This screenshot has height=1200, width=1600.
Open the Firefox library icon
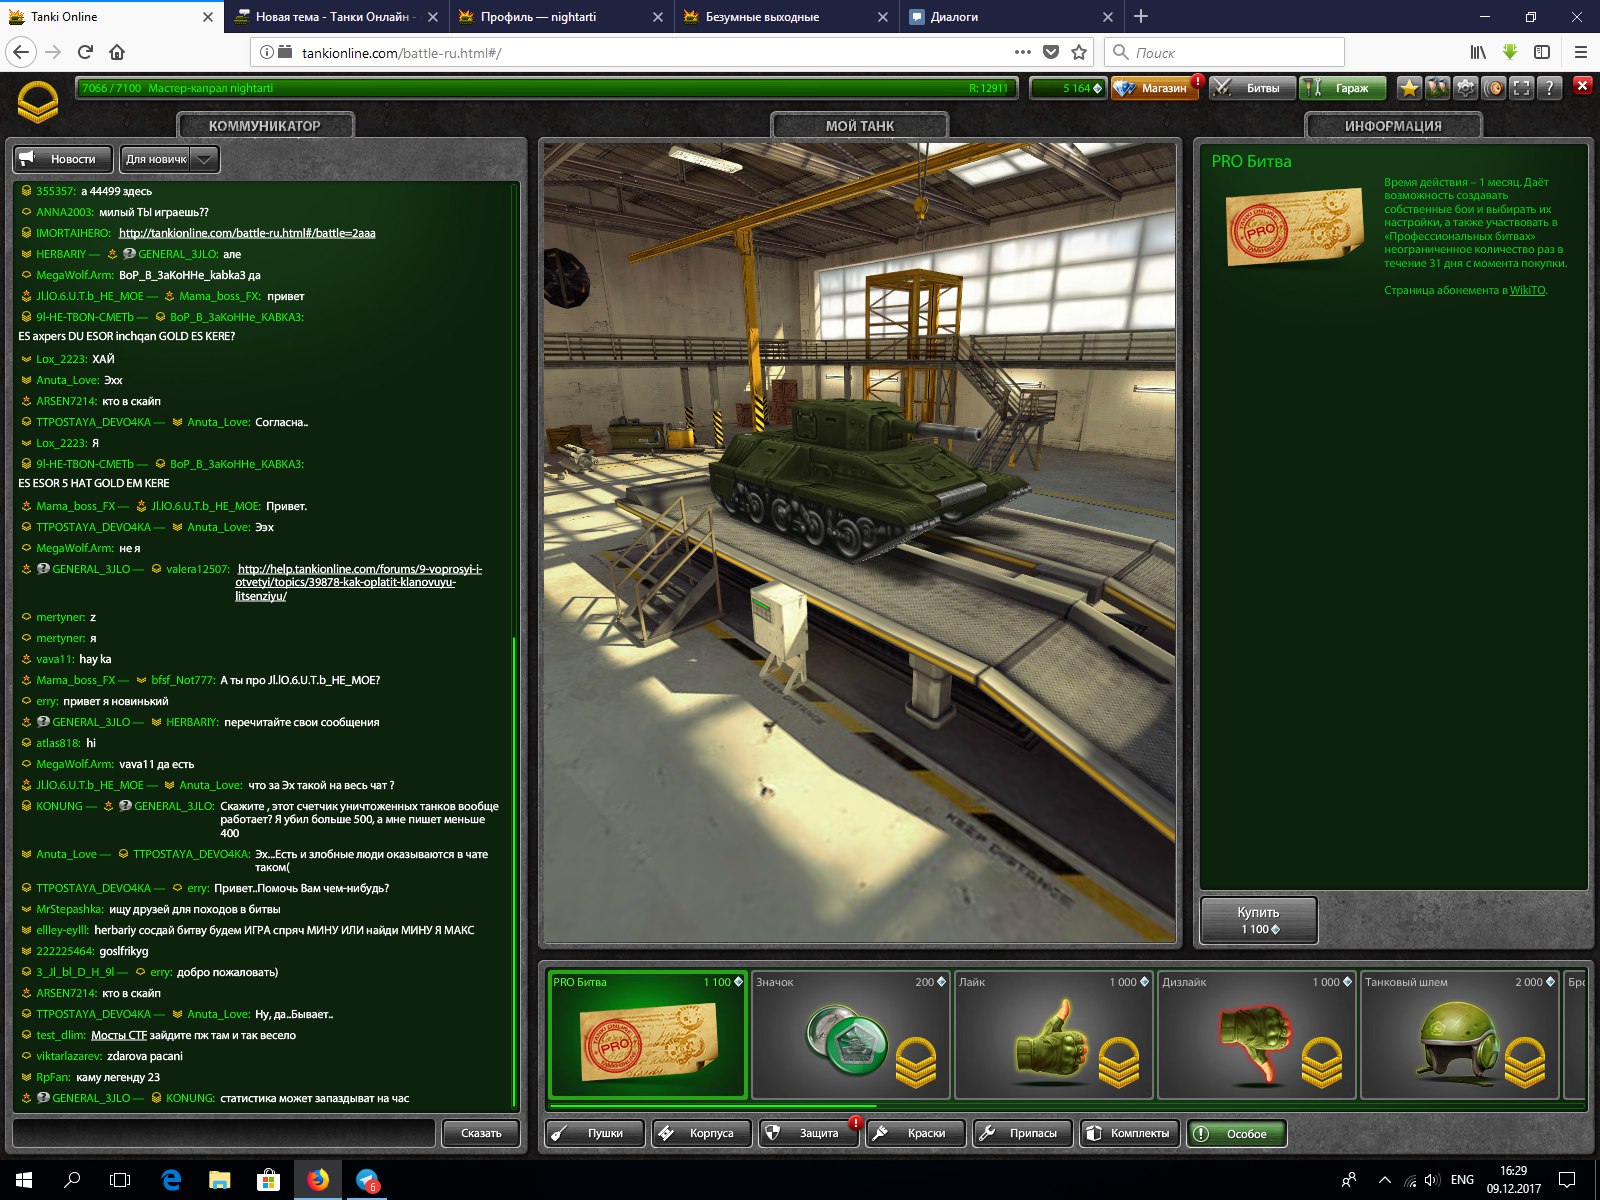click(x=1478, y=52)
